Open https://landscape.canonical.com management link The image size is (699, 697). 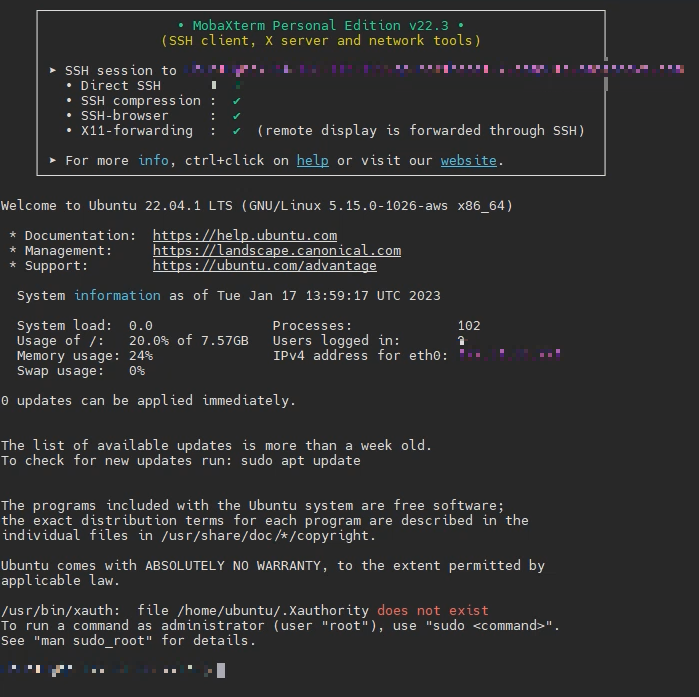tap(277, 250)
